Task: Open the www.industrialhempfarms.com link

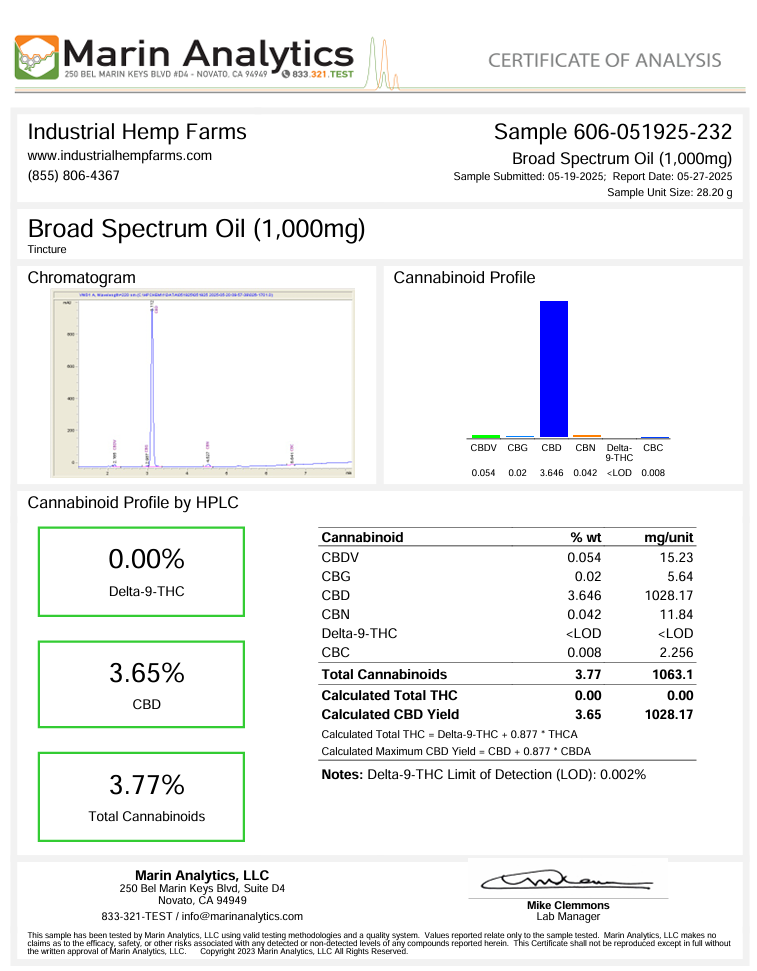Action: (120, 155)
